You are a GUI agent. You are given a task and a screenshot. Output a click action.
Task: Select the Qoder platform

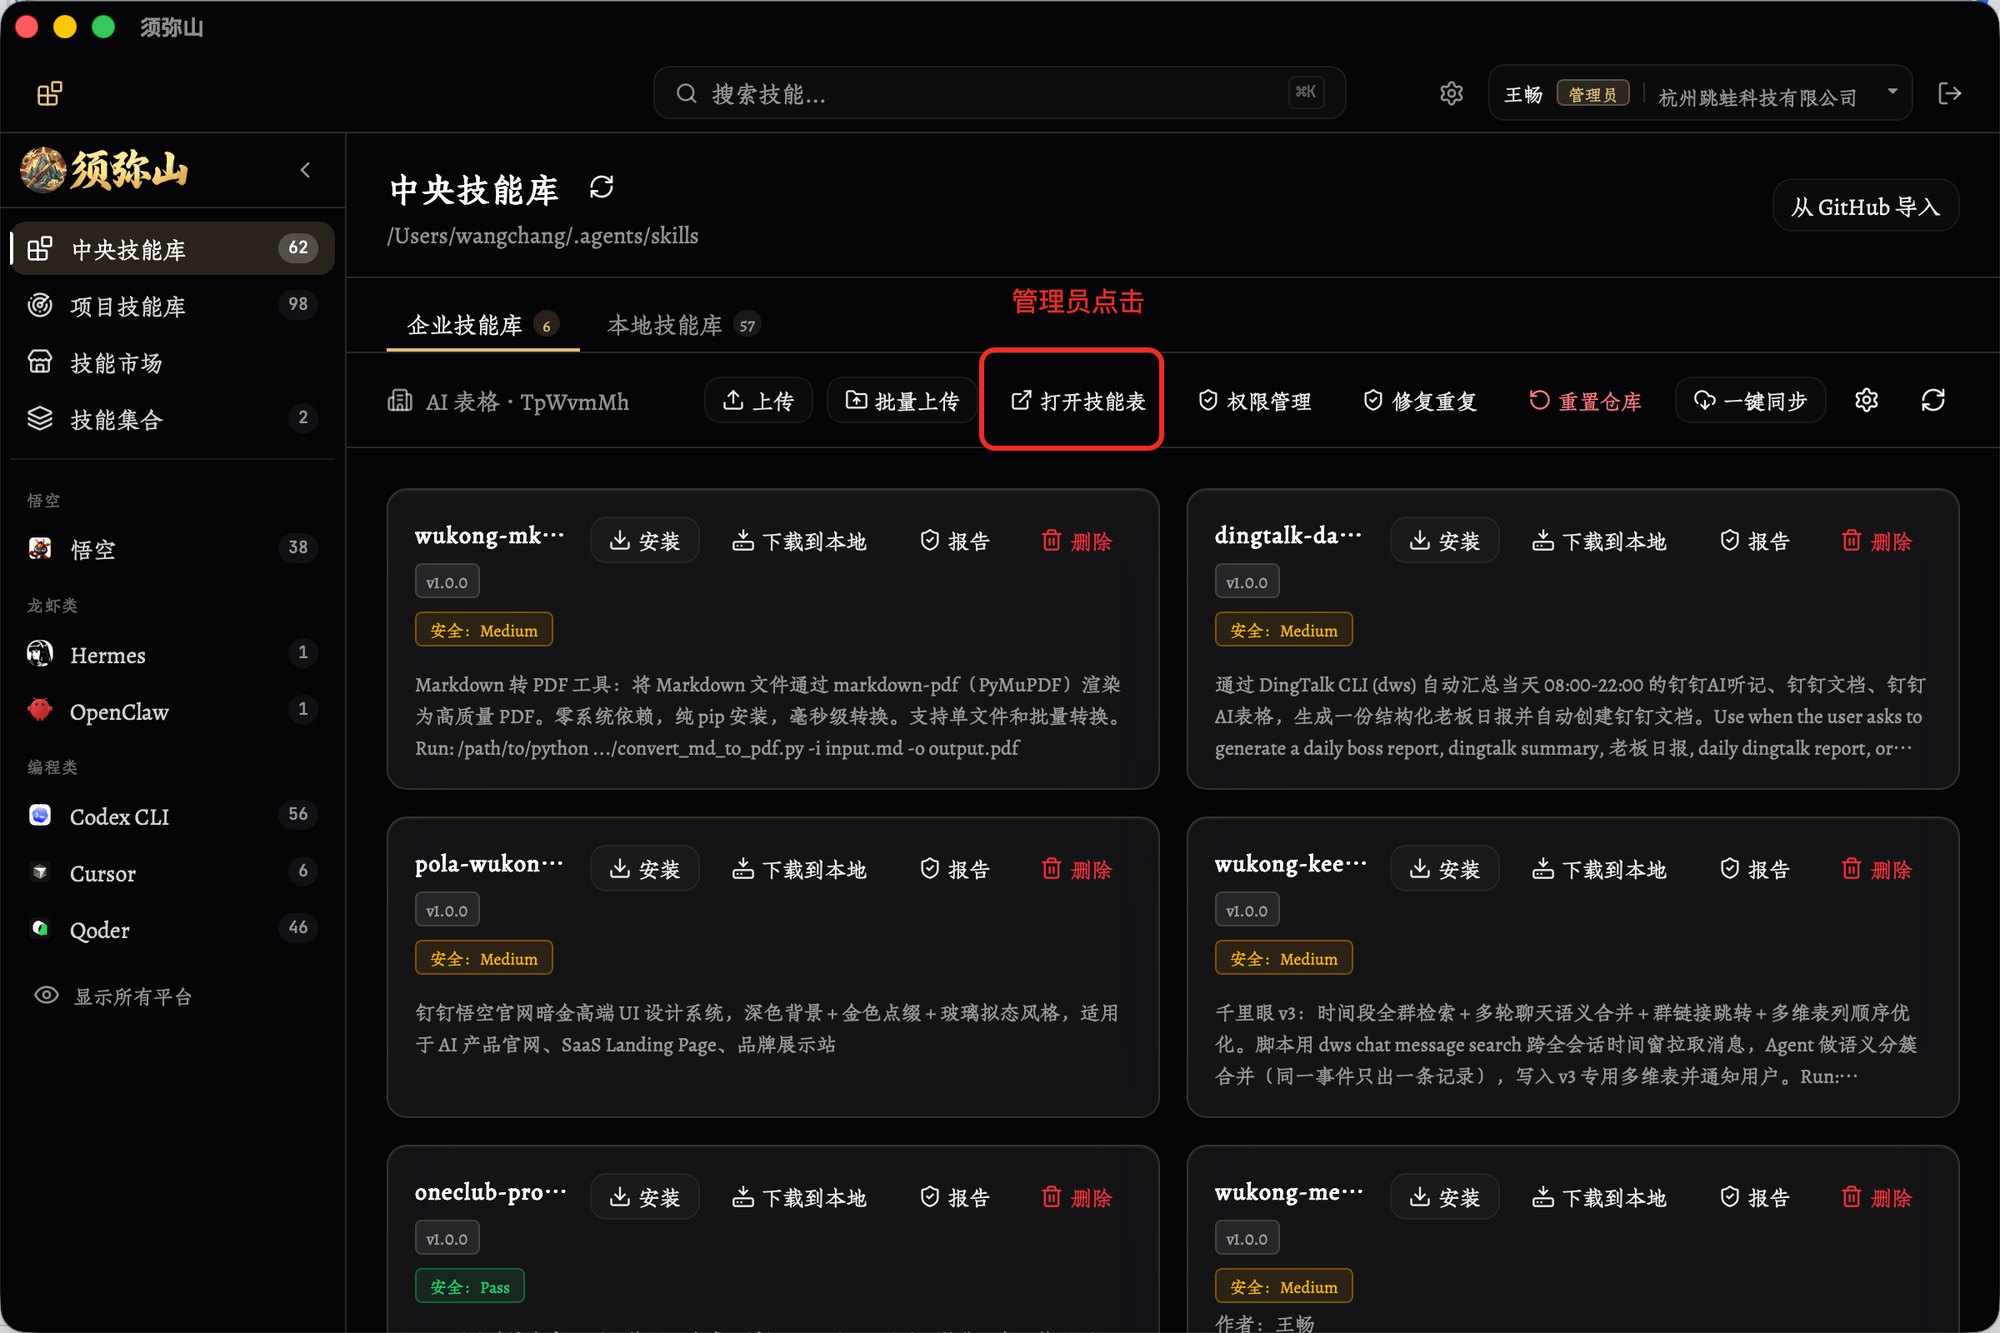[x=172, y=930]
